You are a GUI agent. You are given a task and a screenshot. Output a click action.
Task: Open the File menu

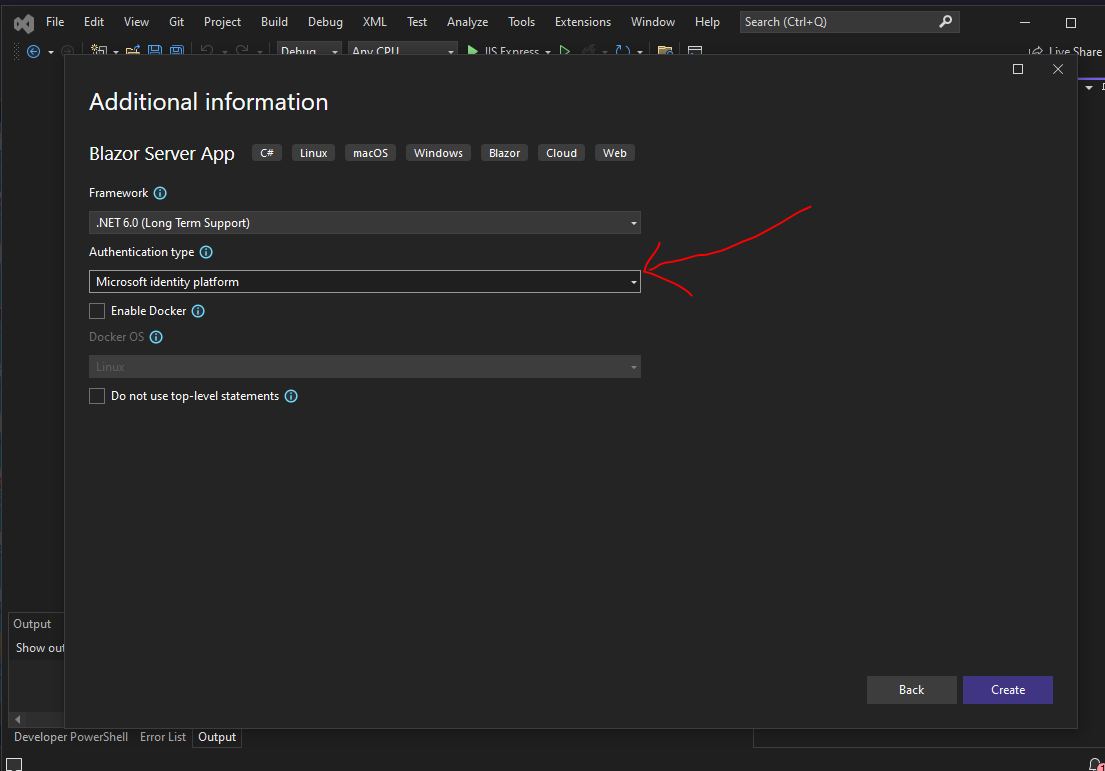tap(55, 22)
